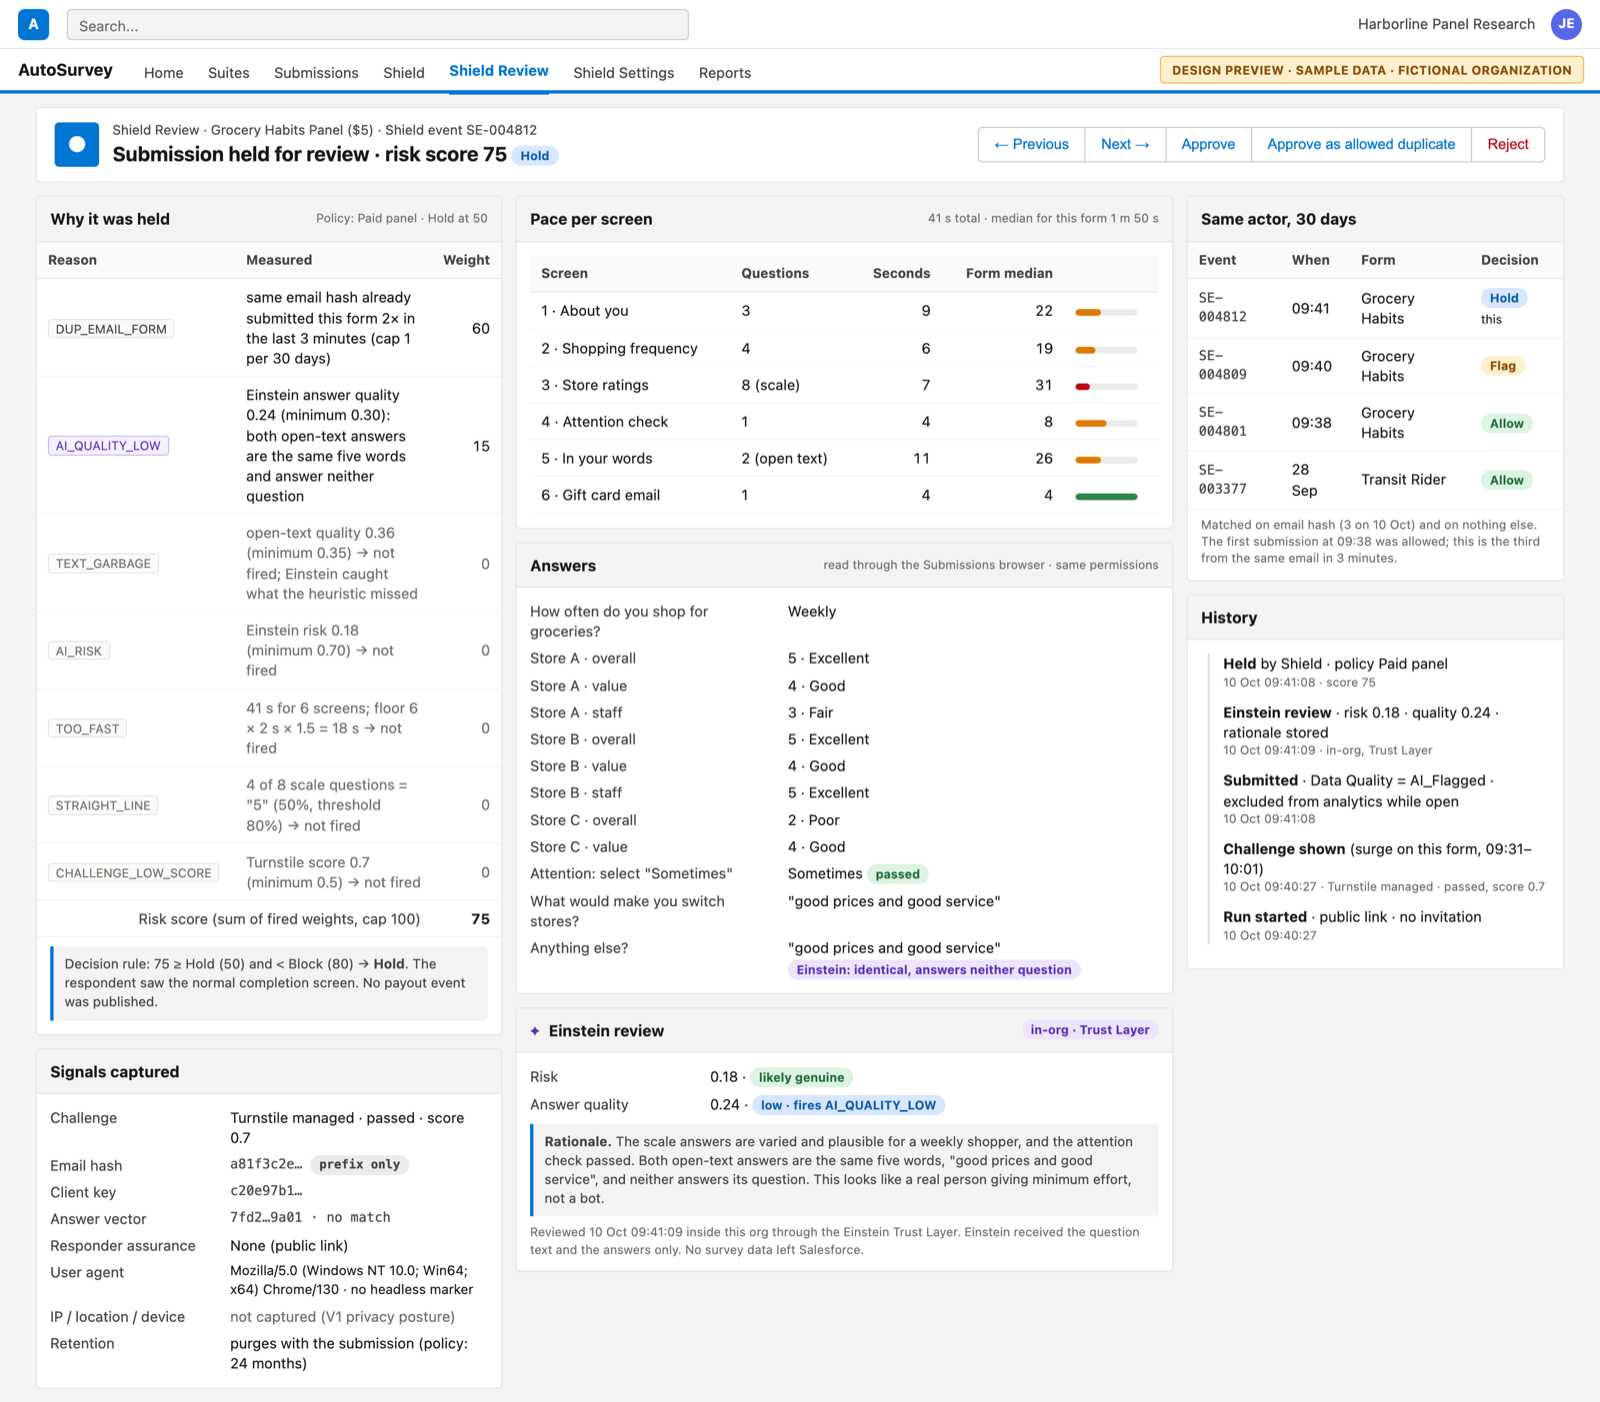Click the CHALLENGE_LOW_SCORE reason tag

[133, 873]
